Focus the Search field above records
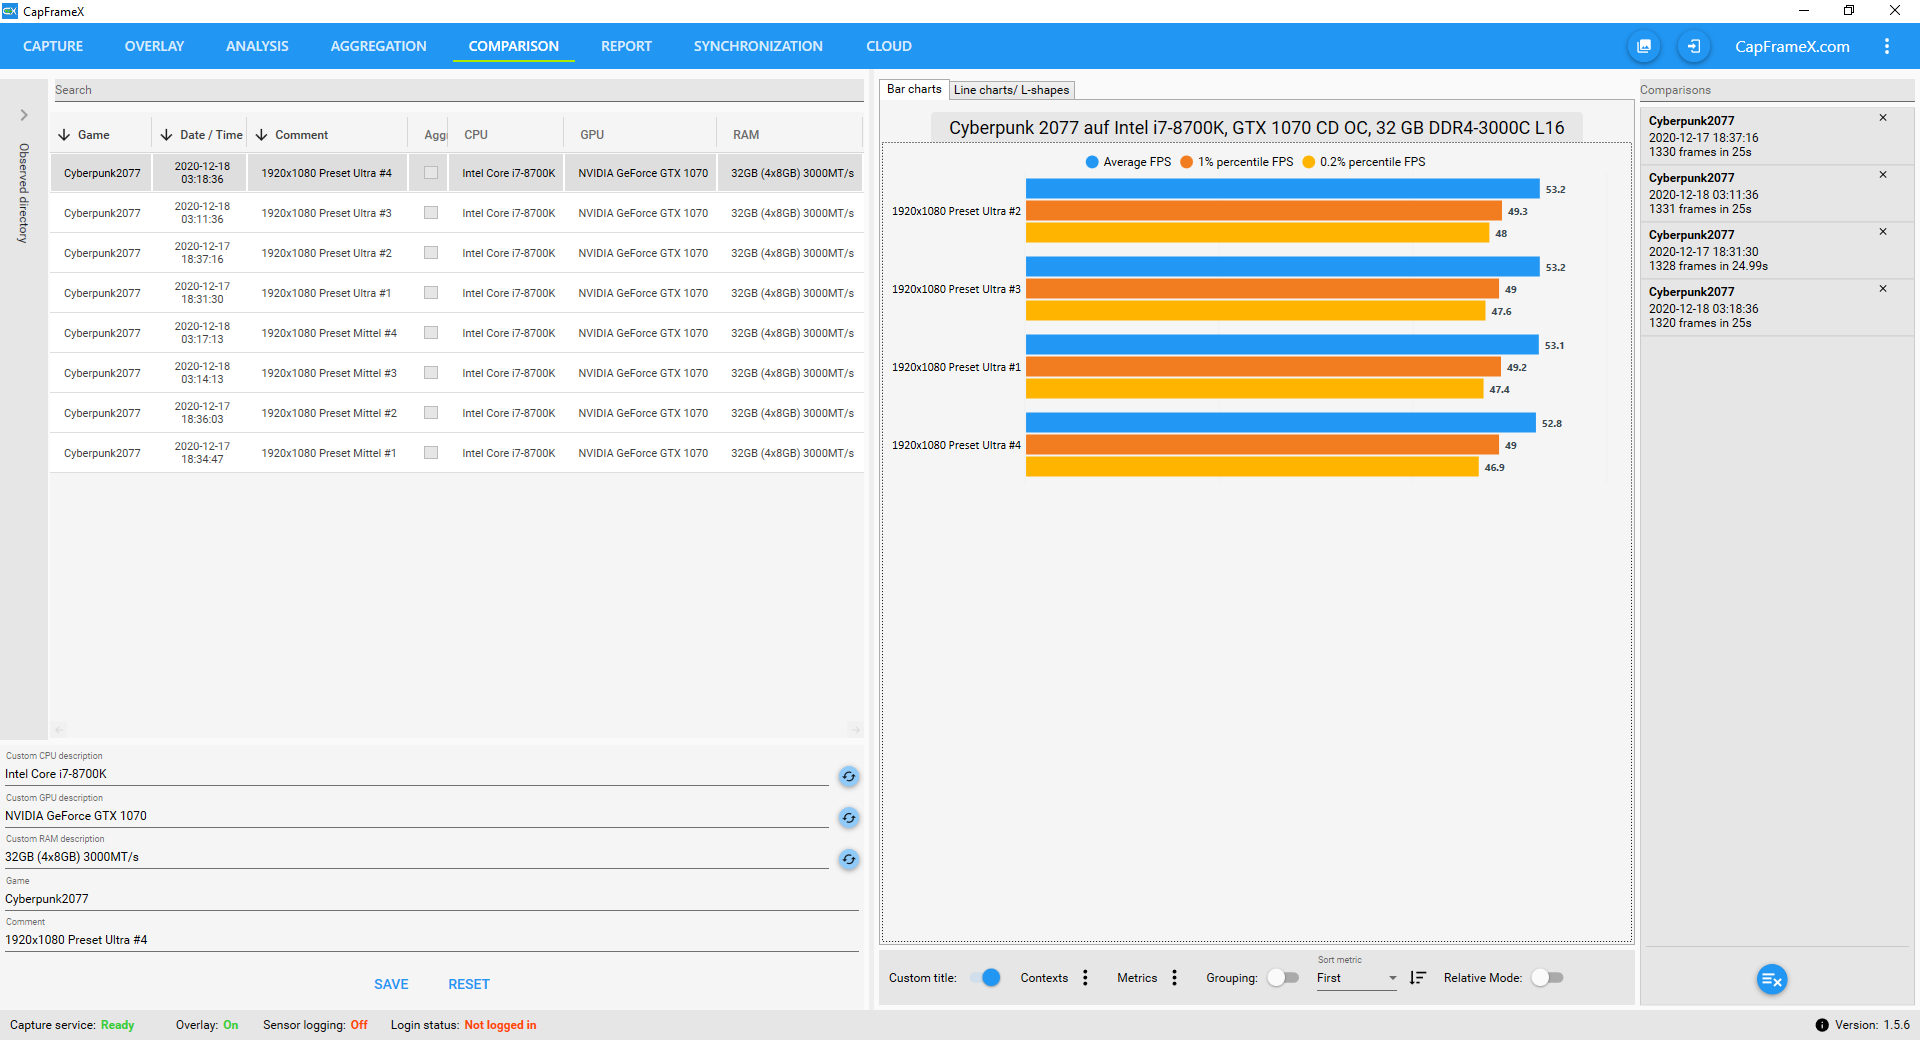This screenshot has width=1920, height=1040. pyautogui.click(x=458, y=90)
